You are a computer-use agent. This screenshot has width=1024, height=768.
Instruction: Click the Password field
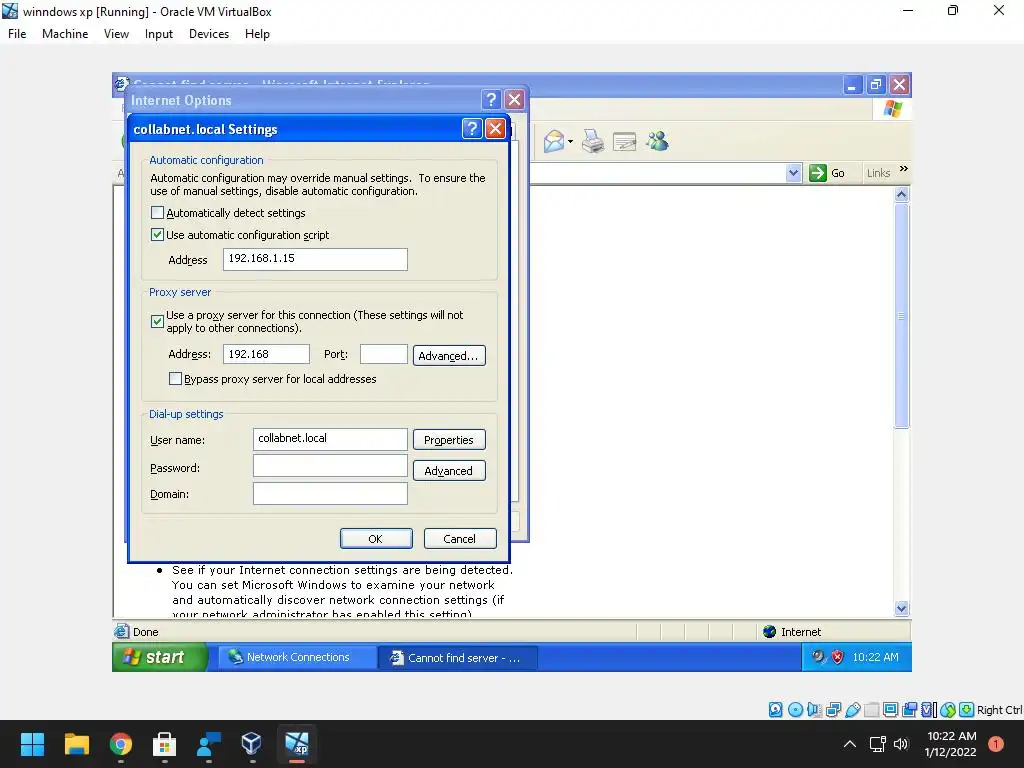330,466
